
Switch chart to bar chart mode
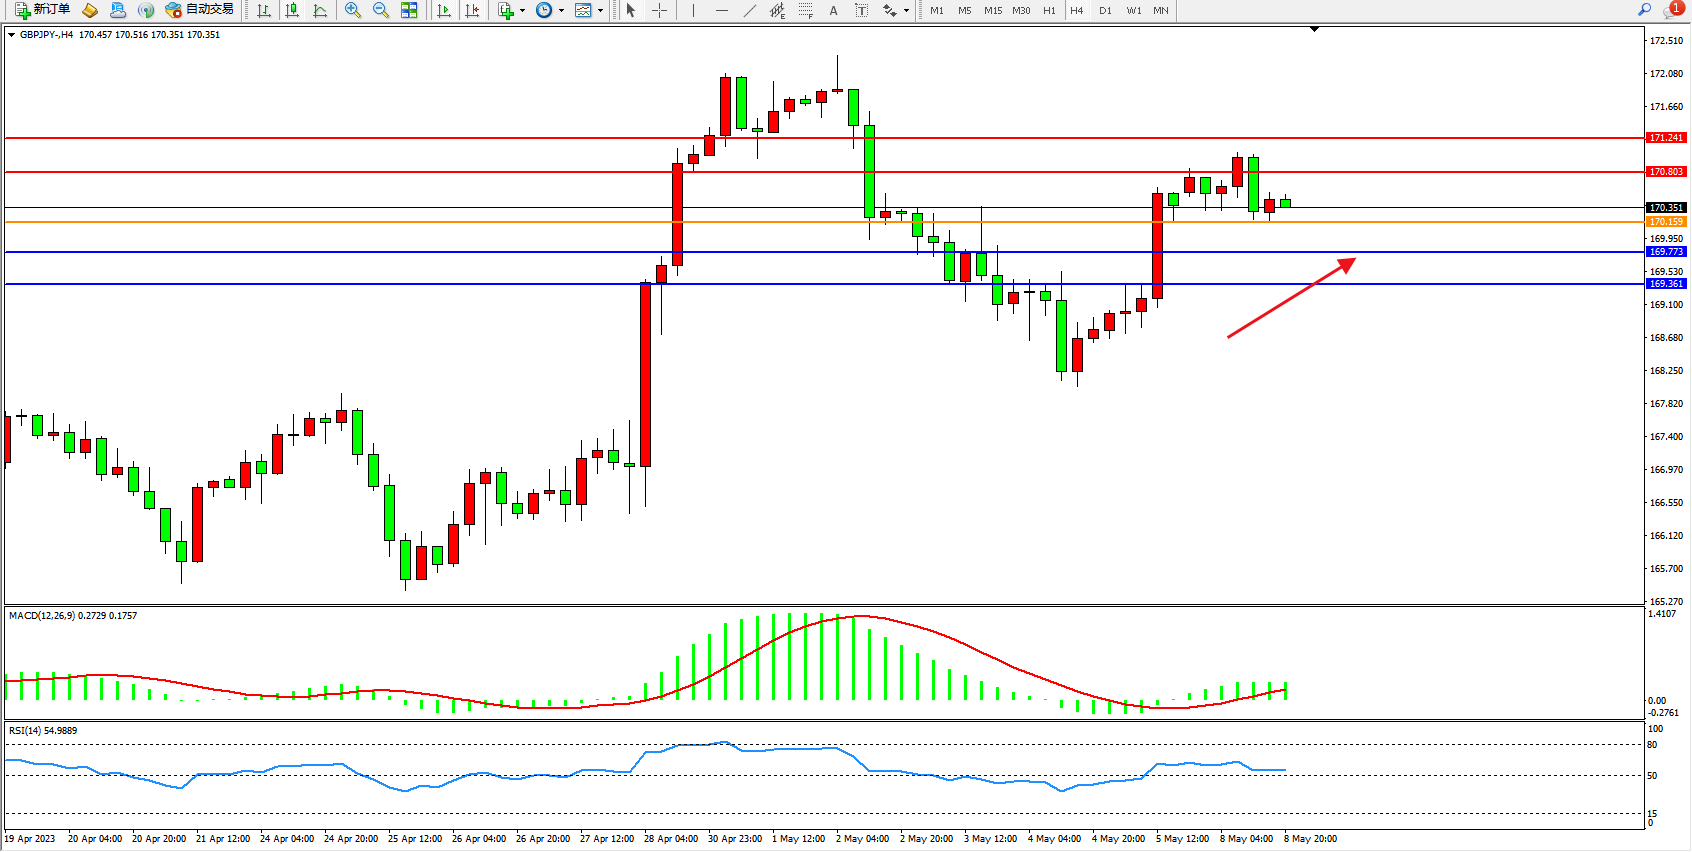[264, 10]
